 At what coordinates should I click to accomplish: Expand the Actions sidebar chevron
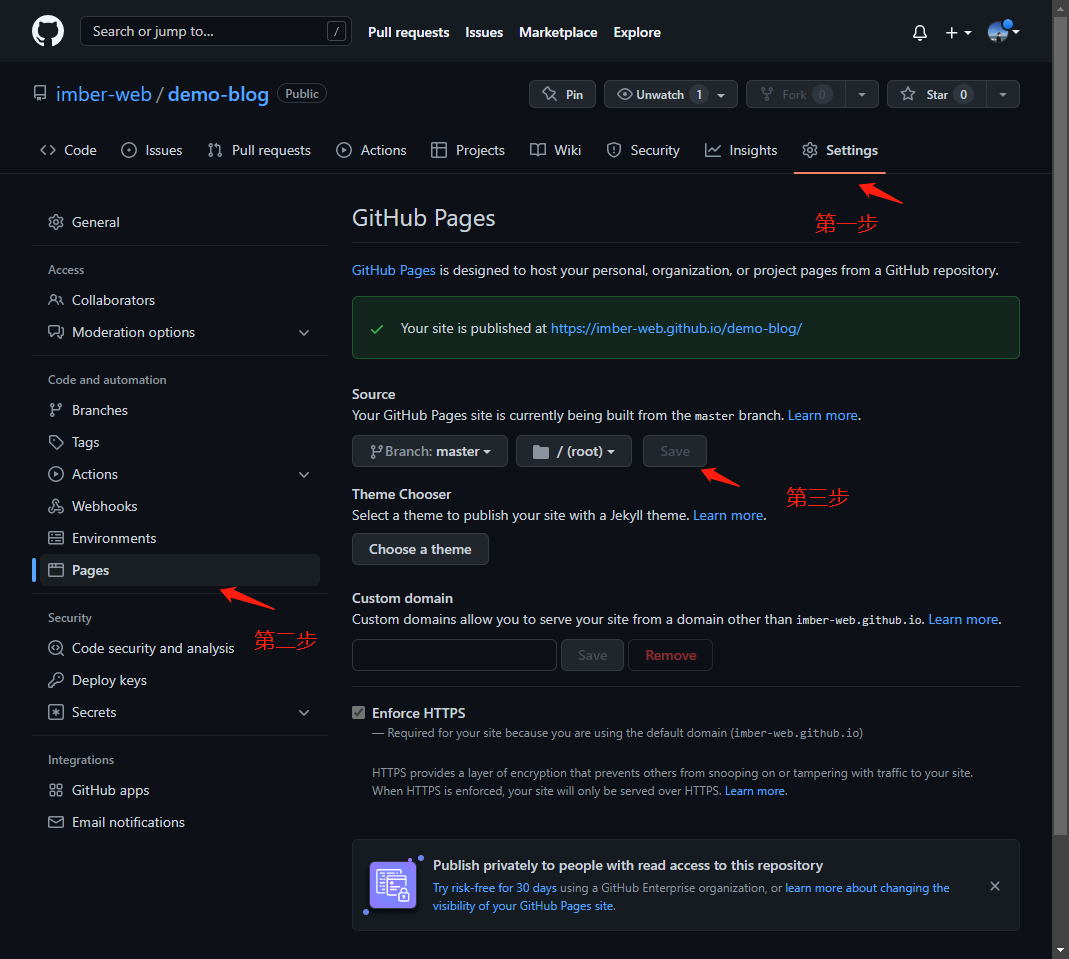[304, 474]
